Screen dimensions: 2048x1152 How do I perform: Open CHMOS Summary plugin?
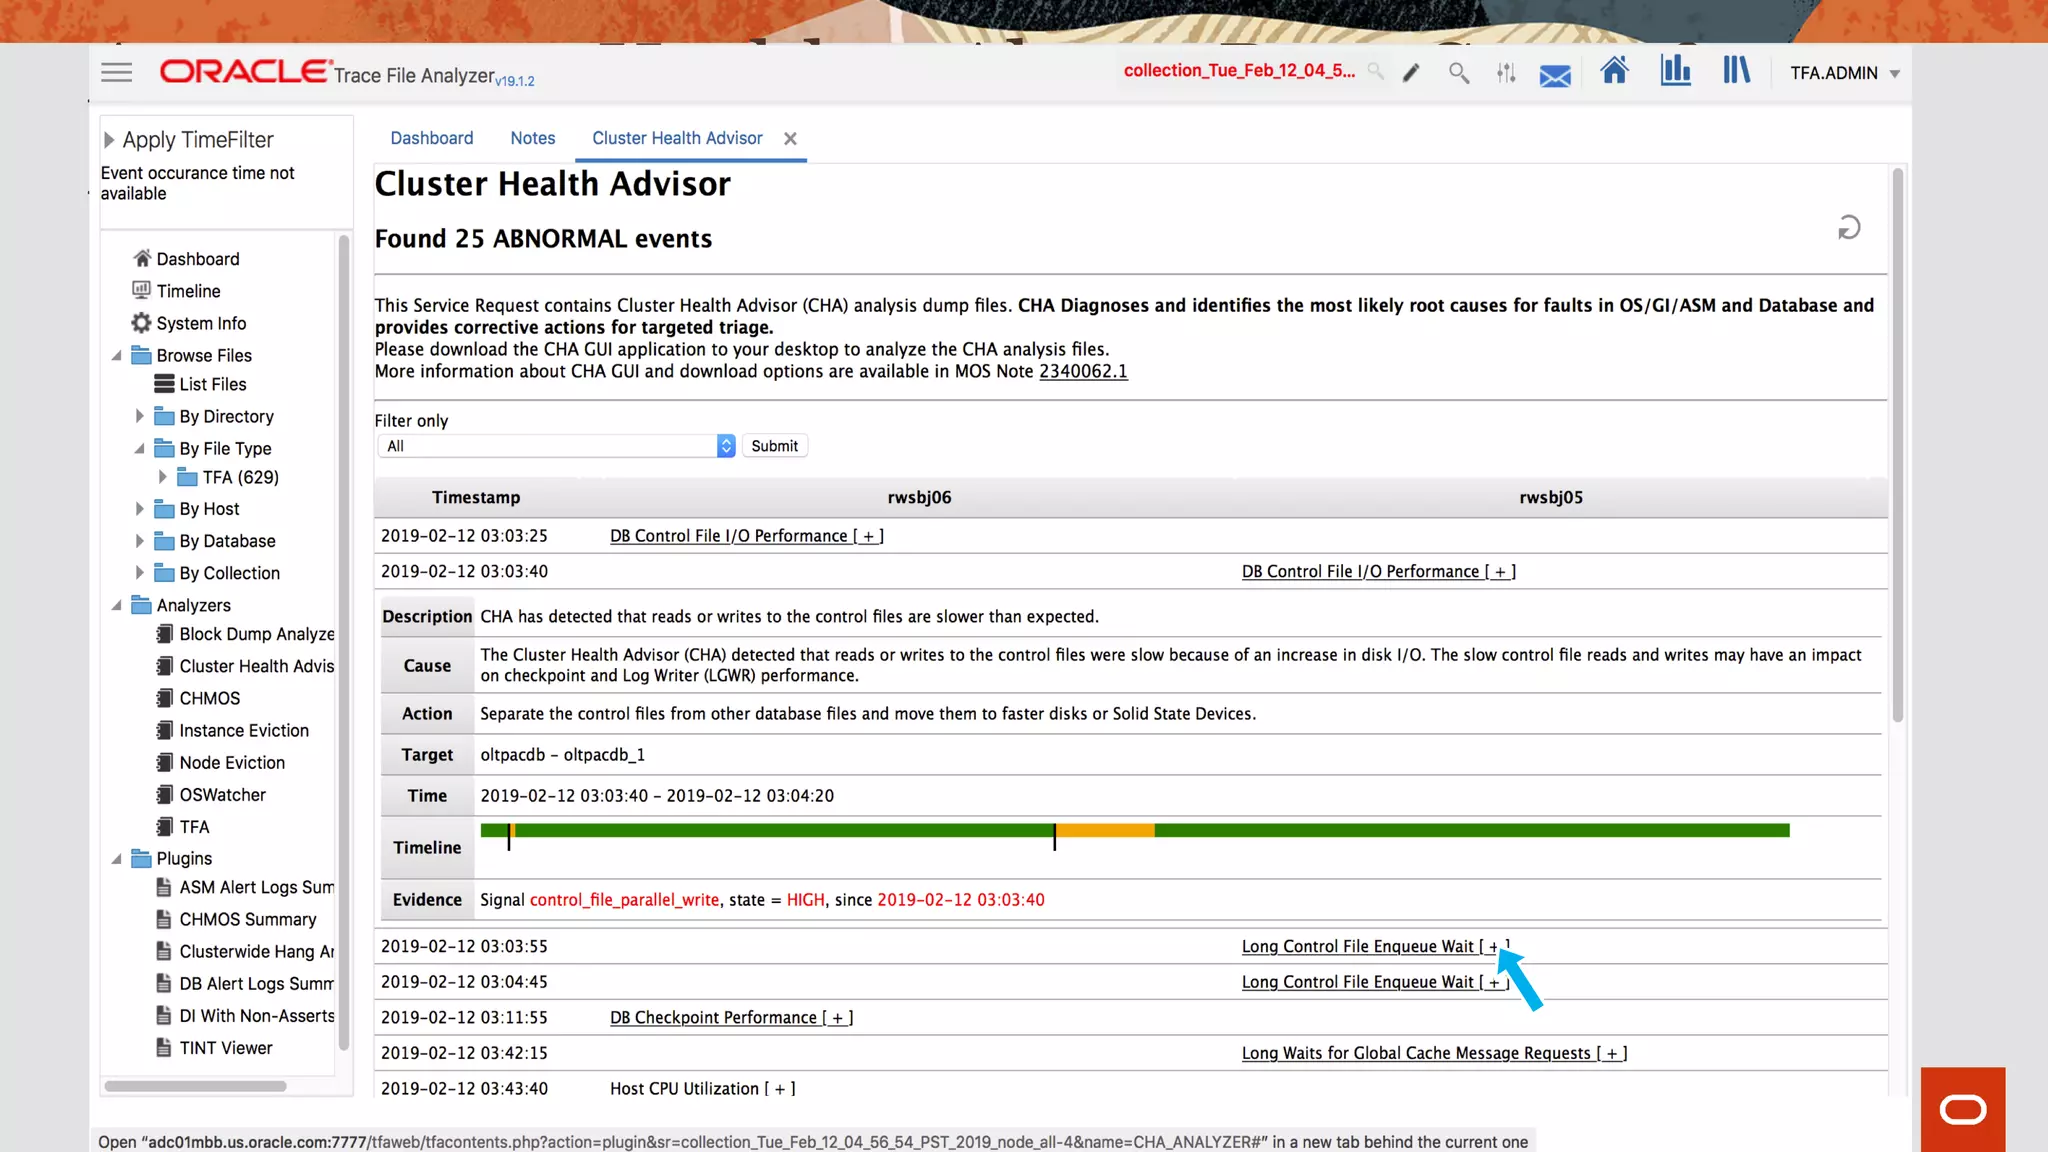248,919
